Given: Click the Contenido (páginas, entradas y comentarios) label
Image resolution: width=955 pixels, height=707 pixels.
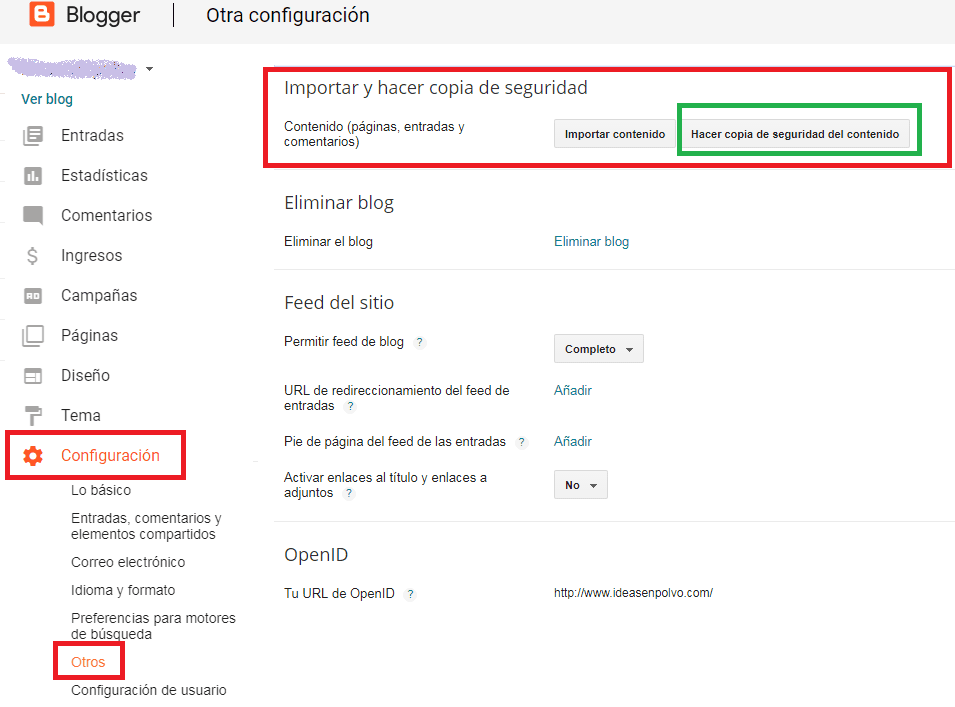Looking at the screenshot, I should click(x=374, y=134).
